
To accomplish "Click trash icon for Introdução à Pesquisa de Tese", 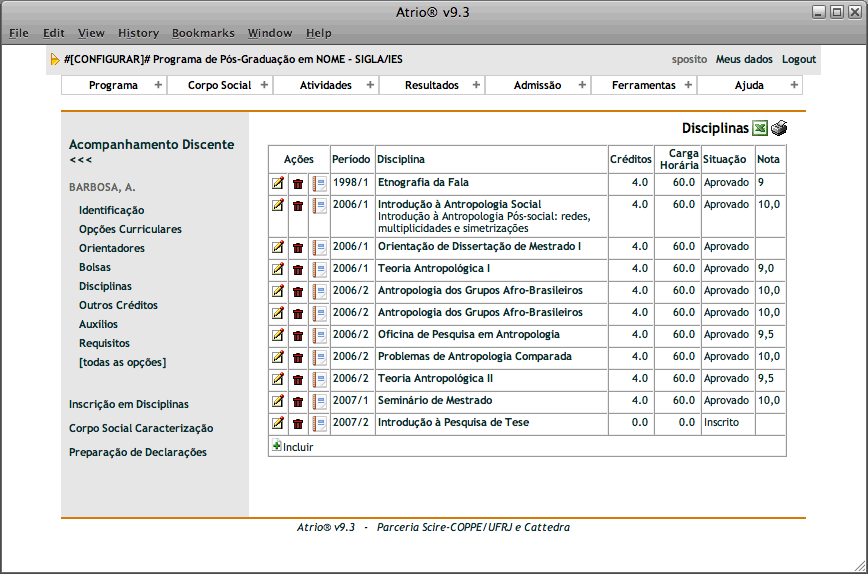I will coord(298,423).
